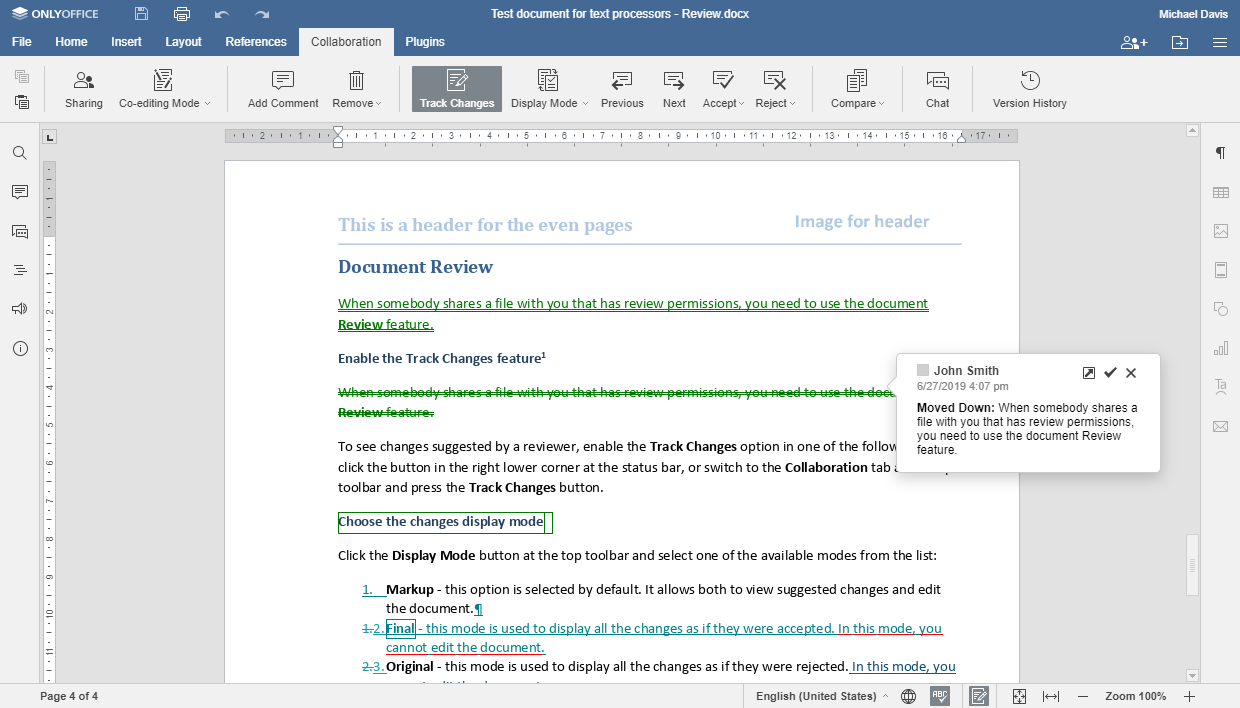Open the Navigation panel in left sidebar

20,270
